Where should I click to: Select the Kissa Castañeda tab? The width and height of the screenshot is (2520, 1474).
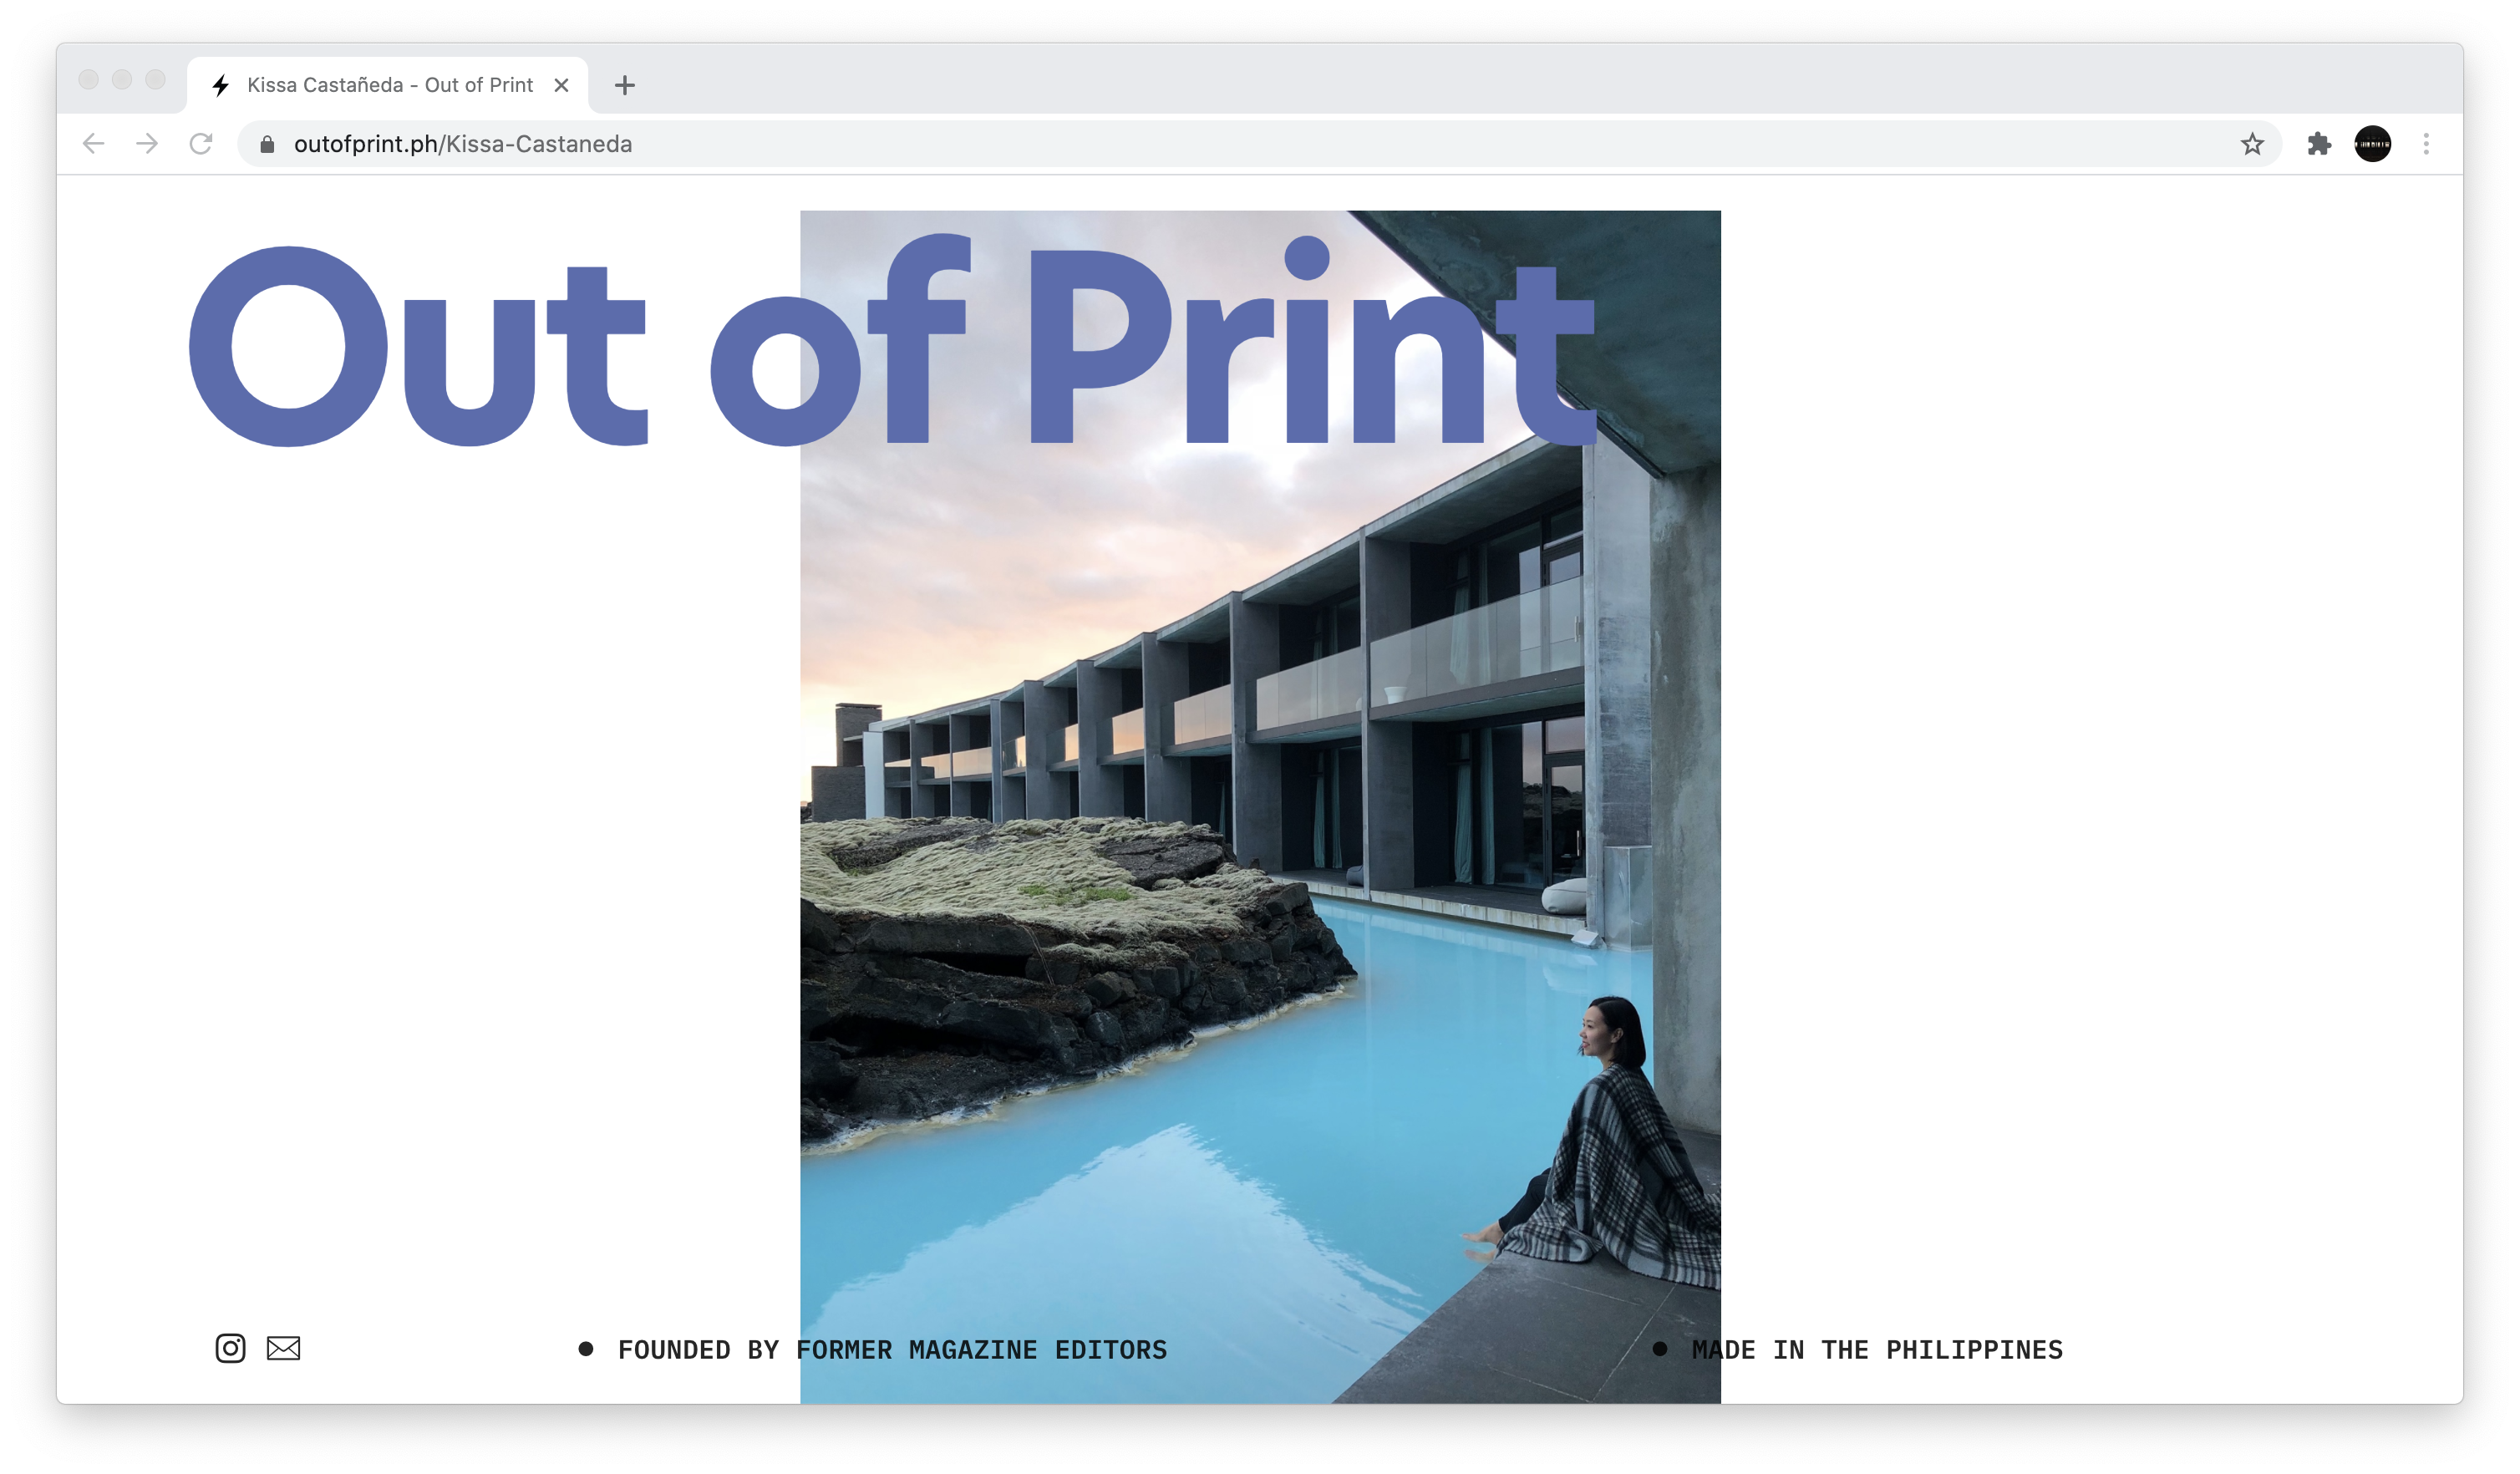390,86
